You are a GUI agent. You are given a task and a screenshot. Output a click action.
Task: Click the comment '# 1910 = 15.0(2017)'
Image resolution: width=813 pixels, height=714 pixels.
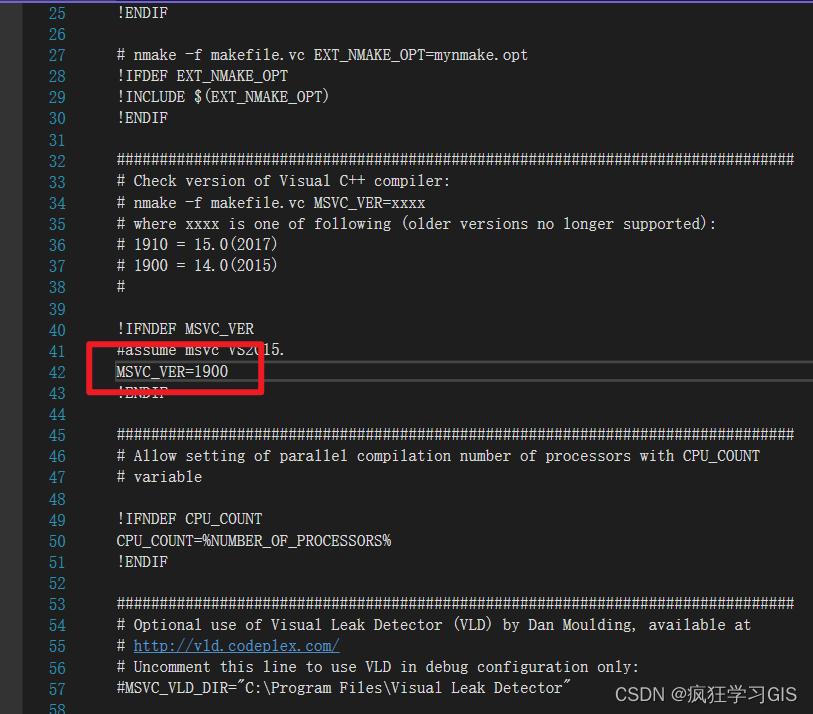click(197, 244)
